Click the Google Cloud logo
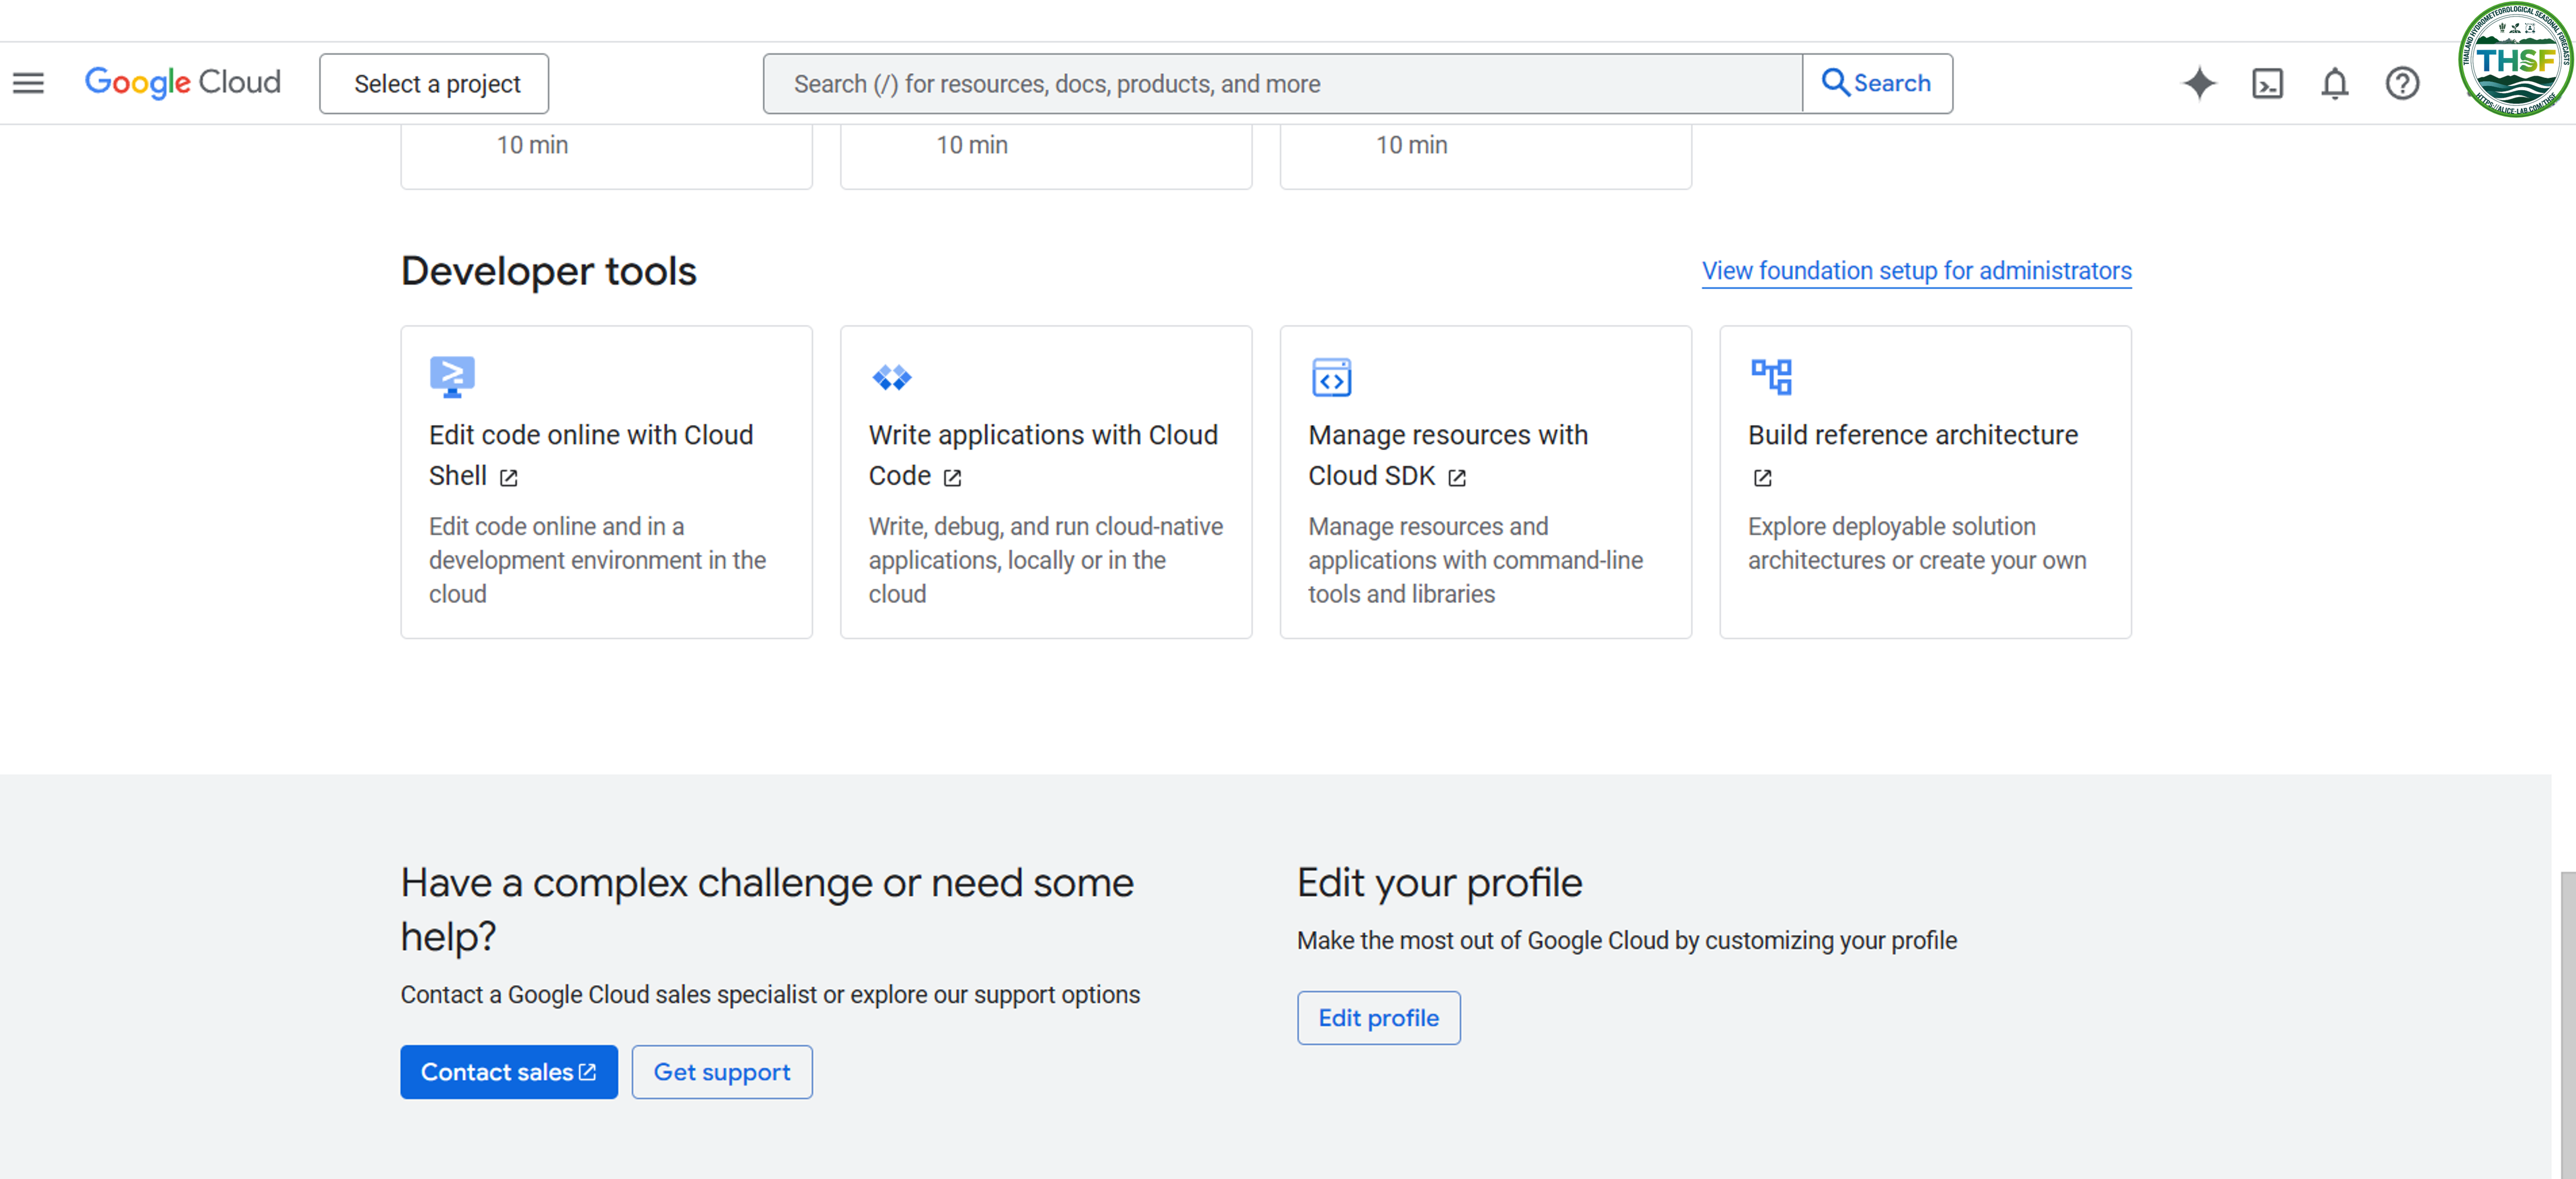This screenshot has width=2576, height=1179. [x=183, y=82]
